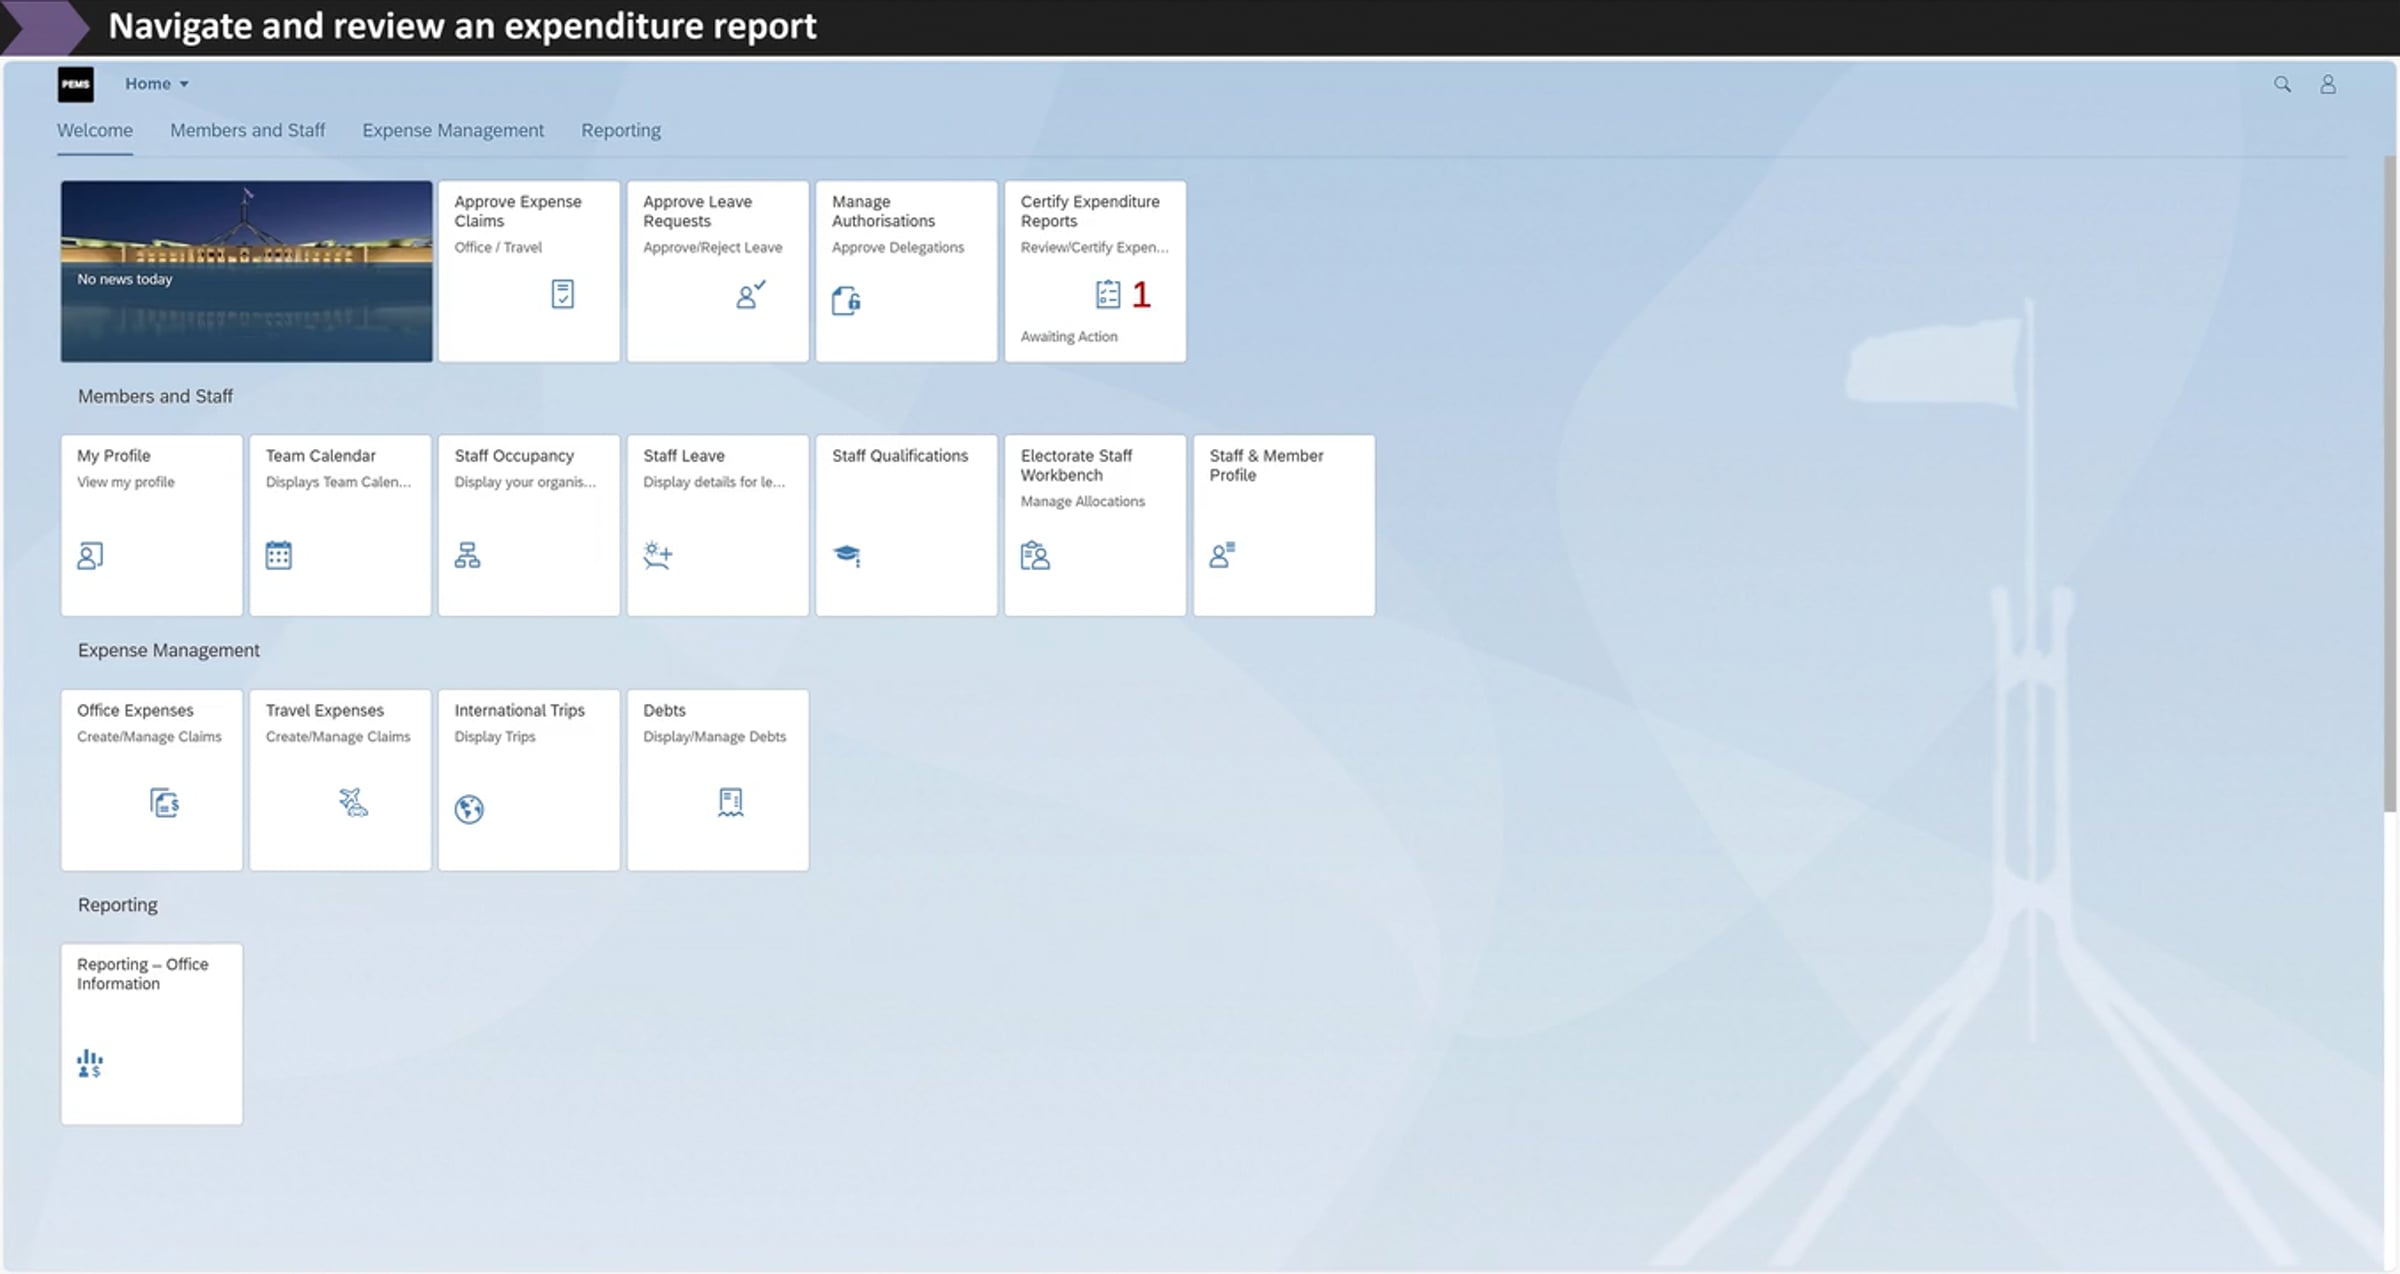Click the Travel Expenses airplane icon
The width and height of the screenshot is (2400, 1274).
coord(353,802)
